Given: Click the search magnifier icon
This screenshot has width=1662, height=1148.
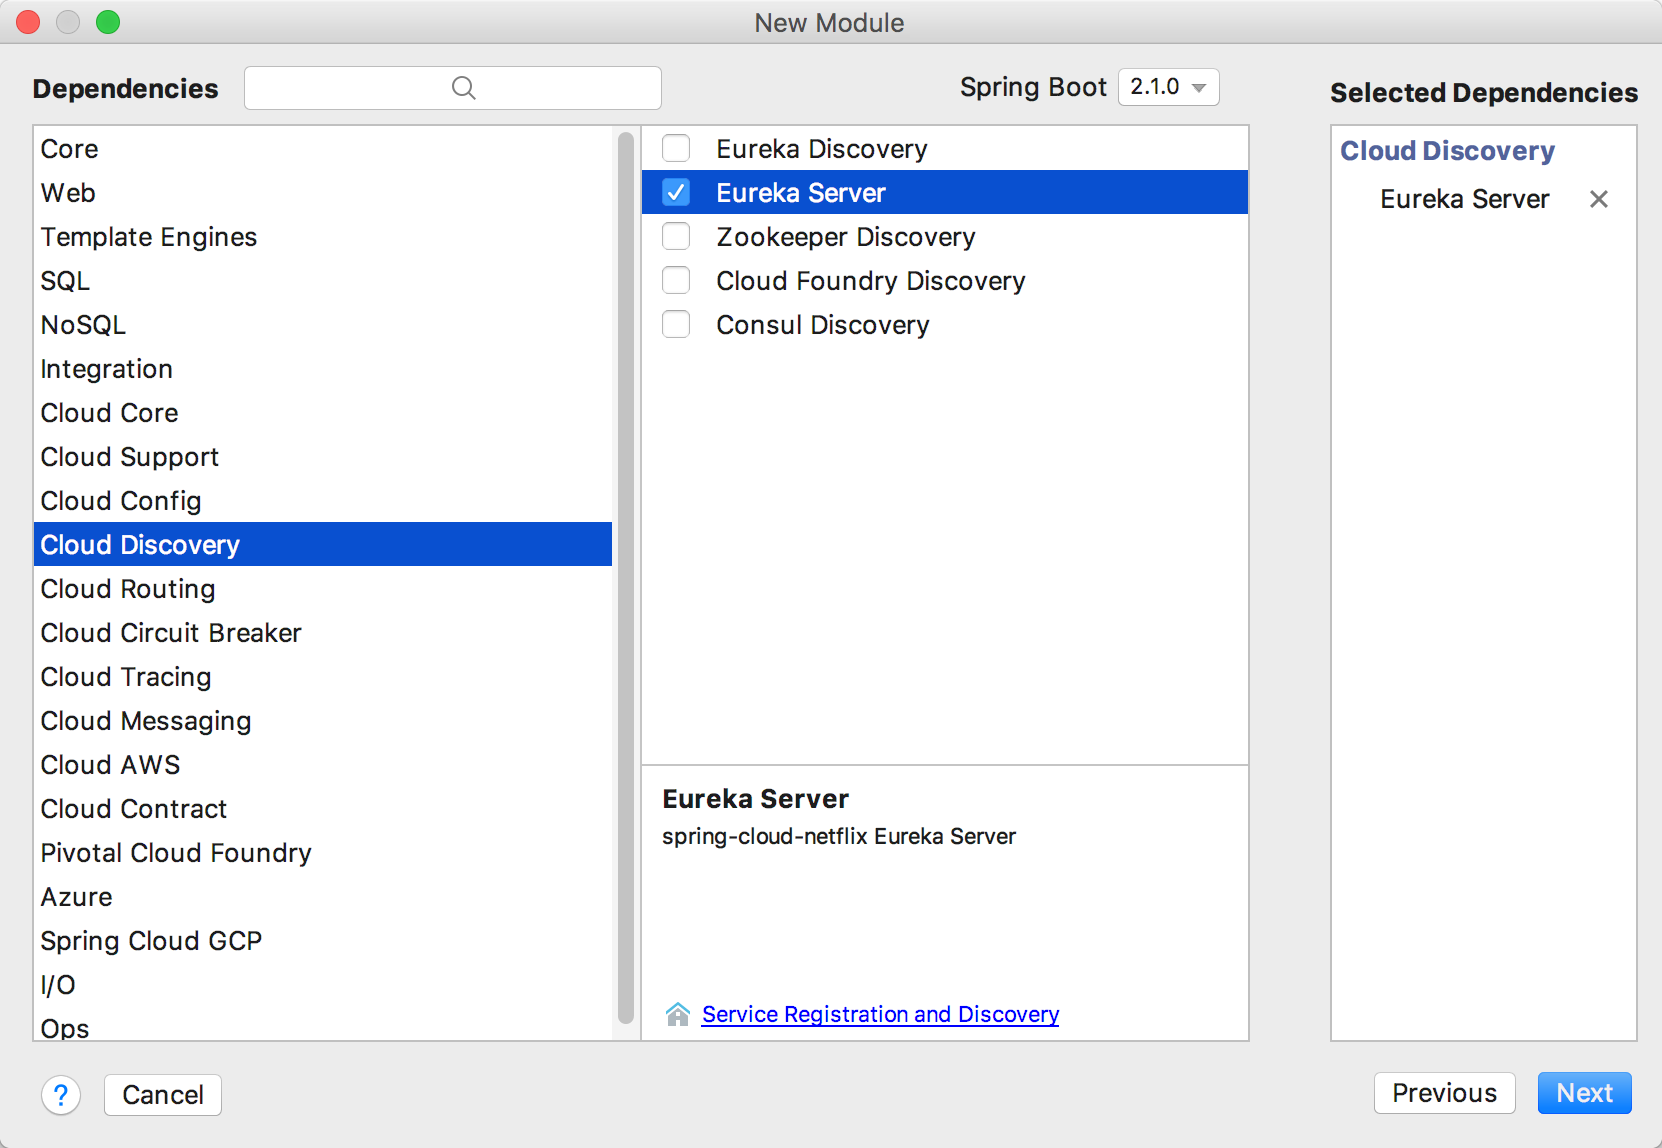Looking at the screenshot, I should tap(463, 88).
